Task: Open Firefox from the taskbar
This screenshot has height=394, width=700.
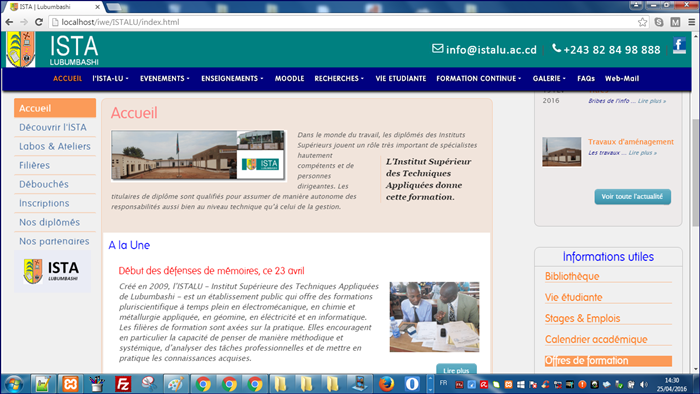Action: [387, 384]
